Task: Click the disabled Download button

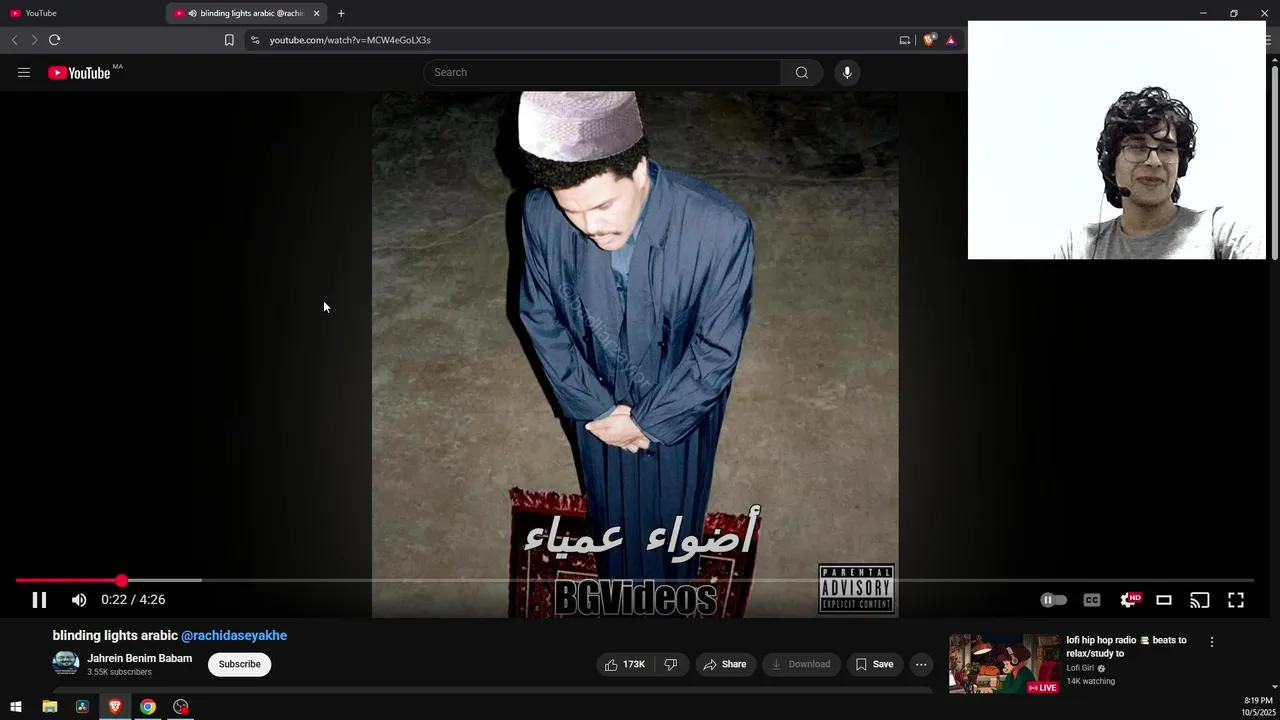Action: point(801,664)
